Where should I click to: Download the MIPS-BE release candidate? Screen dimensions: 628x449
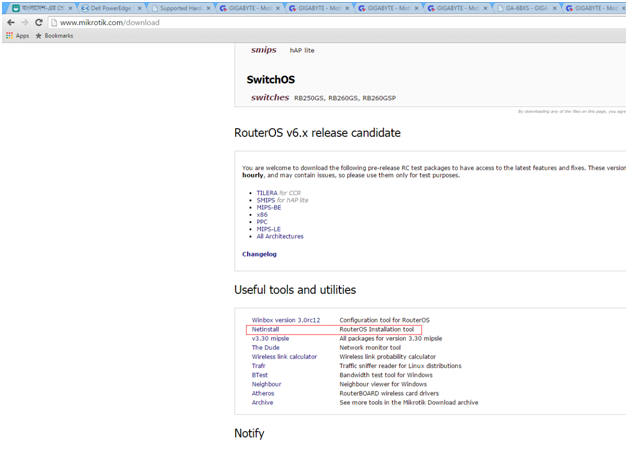coord(269,207)
